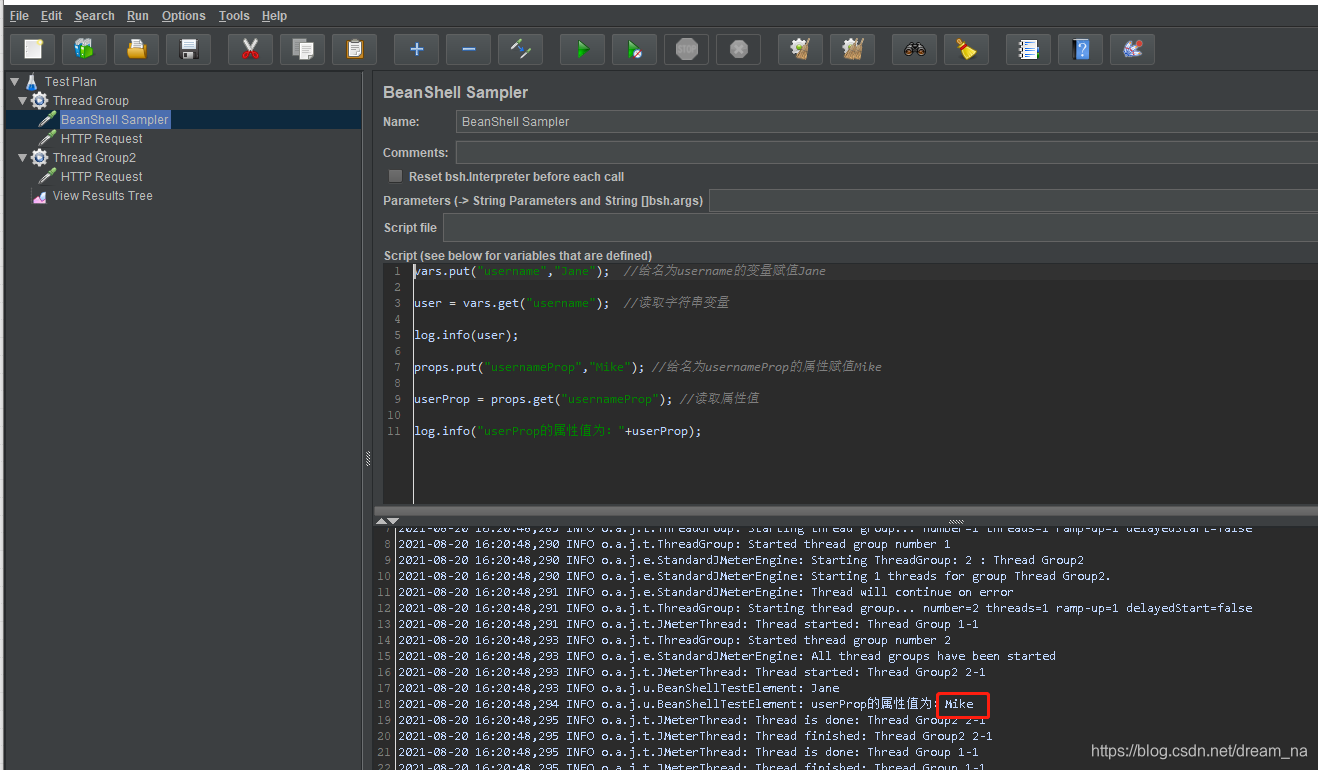1318x770 pixels.
Task: Click the Help question mark icon
Action: pyautogui.click(x=1080, y=49)
